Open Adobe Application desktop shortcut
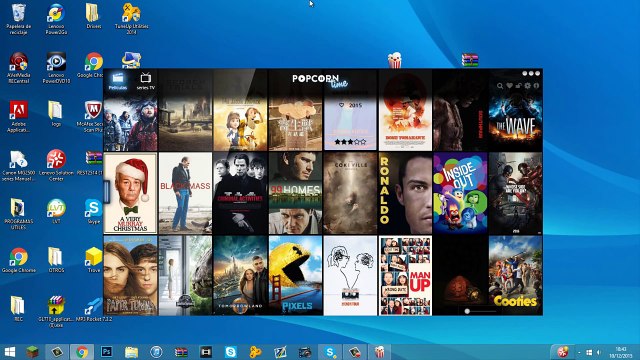640x360 pixels. [18, 117]
